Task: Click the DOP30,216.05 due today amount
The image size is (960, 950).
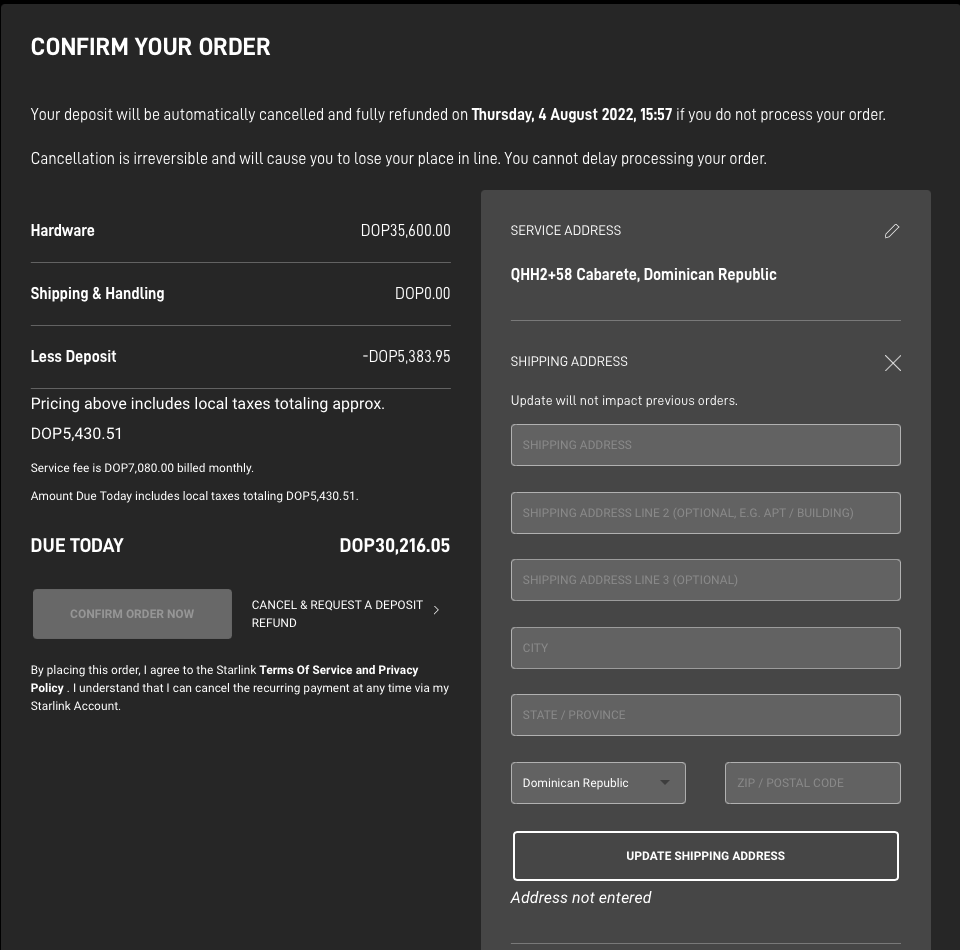Action: [x=395, y=545]
